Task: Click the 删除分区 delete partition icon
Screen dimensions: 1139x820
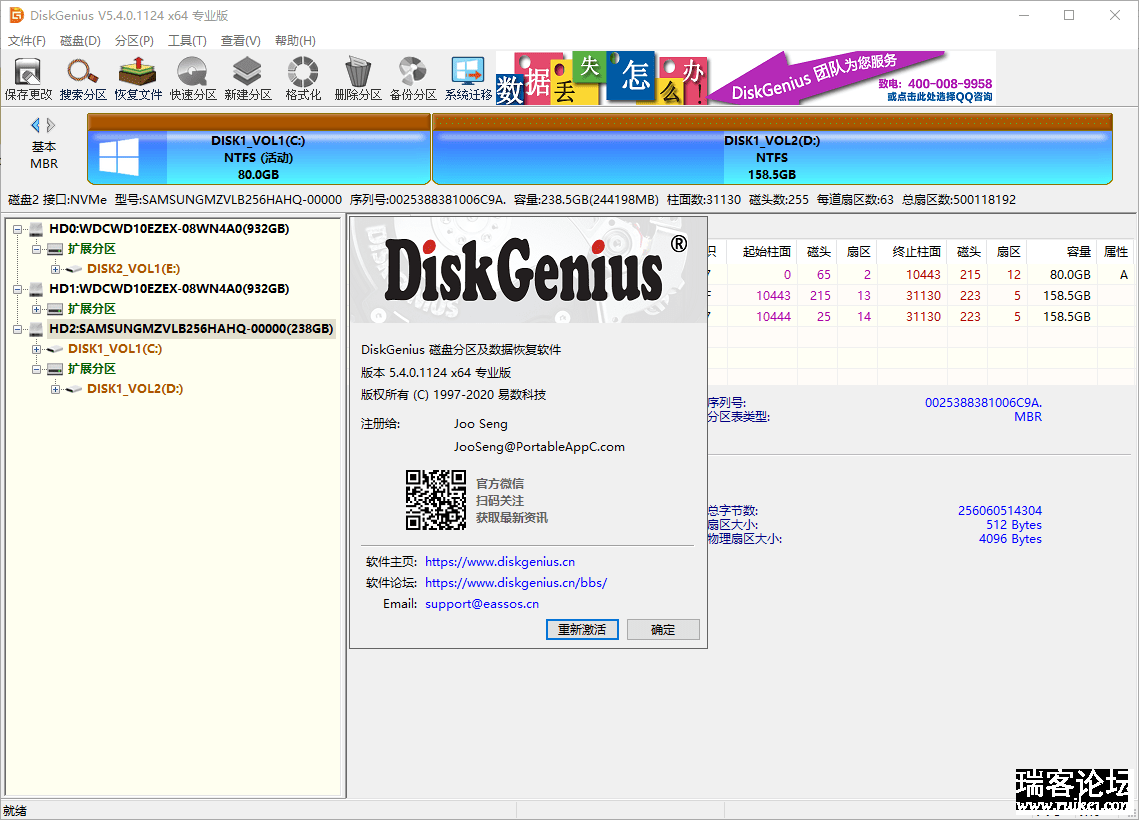Action: pos(358,78)
